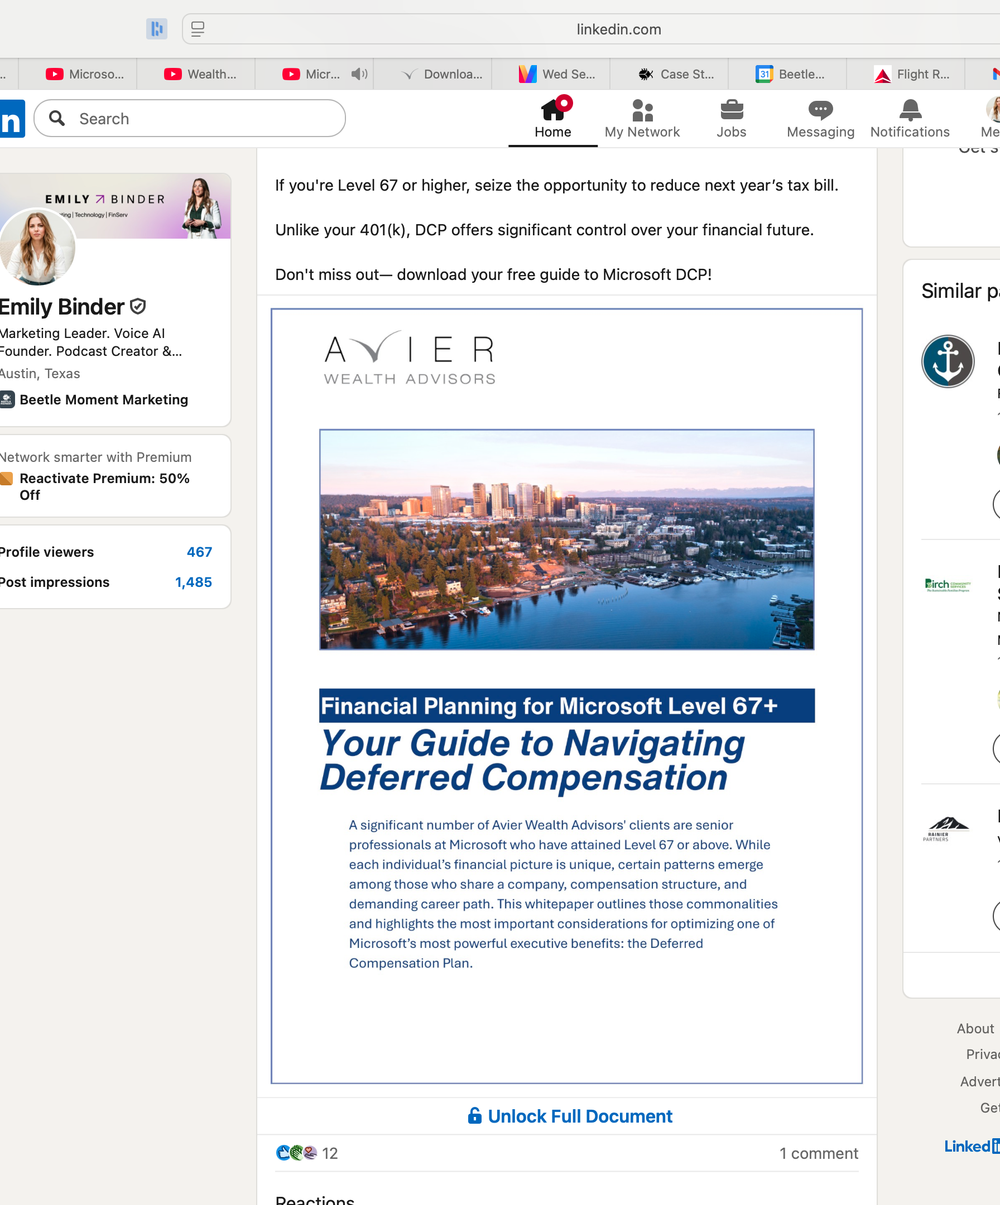This screenshot has width=1000, height=1205.
Task: Click the 'Austin, Texas' location text
Action: [x=40, y=373]
